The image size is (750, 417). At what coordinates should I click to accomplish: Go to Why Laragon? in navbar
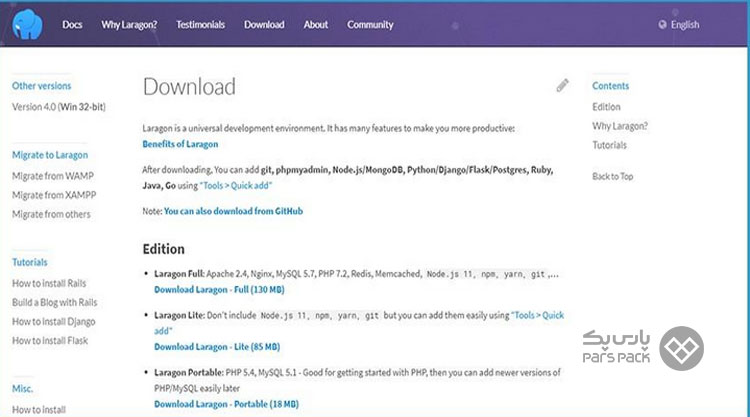pos(129,25)
